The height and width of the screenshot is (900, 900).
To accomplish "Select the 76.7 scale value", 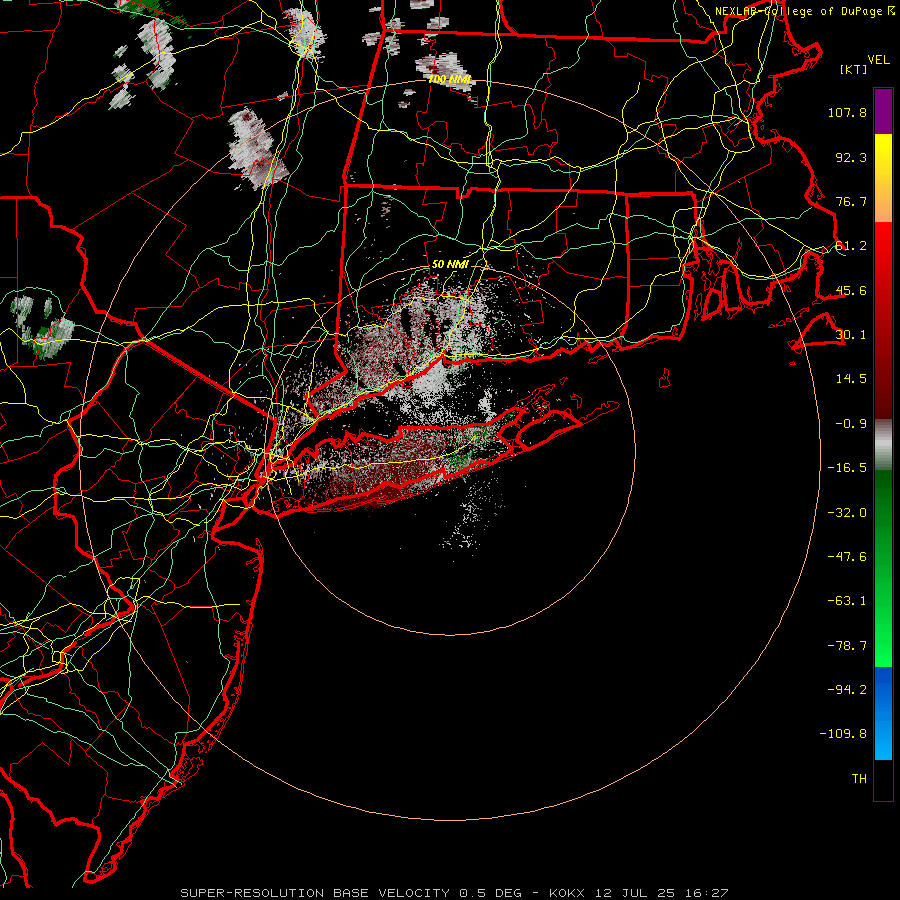I will click(x=851, y=201).
